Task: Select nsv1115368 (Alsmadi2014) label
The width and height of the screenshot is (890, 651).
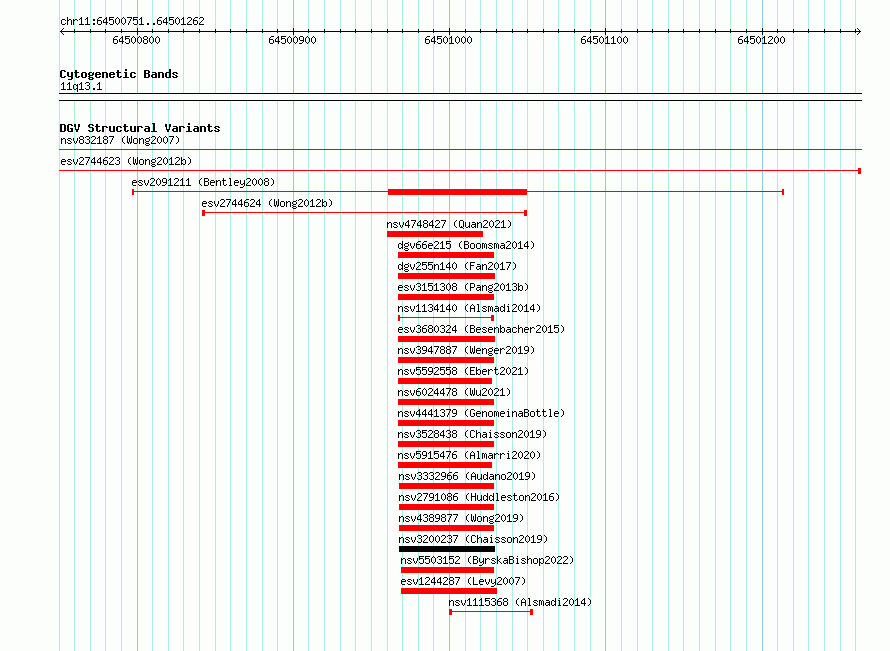Action: (520, 602)
